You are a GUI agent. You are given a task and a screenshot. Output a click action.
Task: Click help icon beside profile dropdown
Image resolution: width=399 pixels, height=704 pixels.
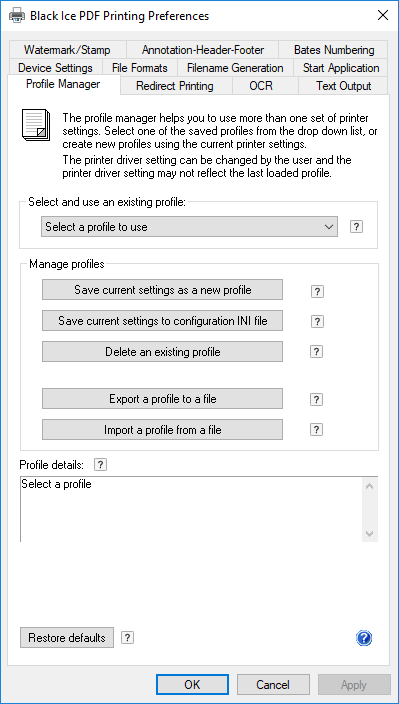(x=356, y=227)
